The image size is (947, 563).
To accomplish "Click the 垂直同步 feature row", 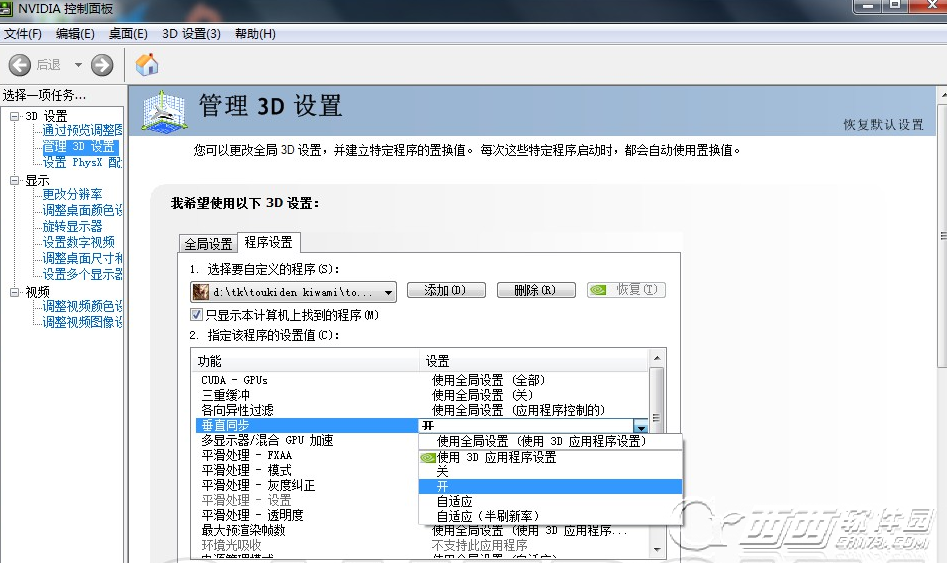I will click(x=307, y=425).
